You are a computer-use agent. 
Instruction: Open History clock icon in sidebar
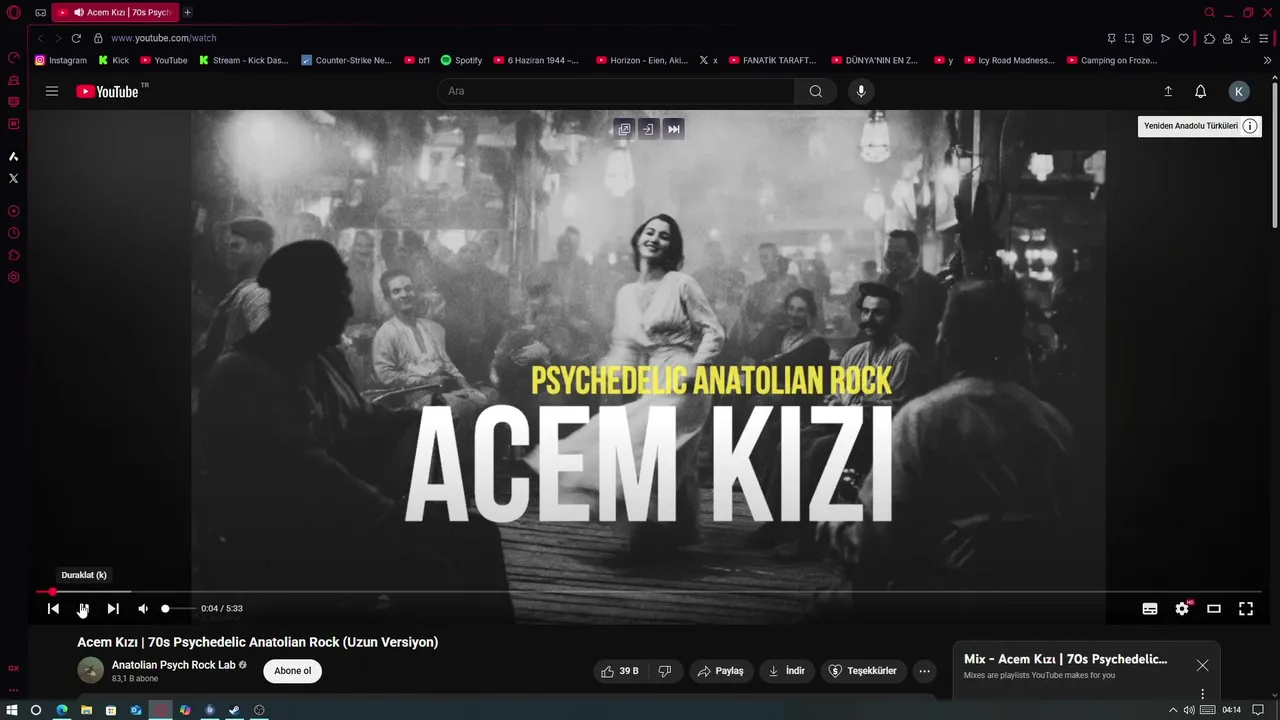tap(14, 233)
